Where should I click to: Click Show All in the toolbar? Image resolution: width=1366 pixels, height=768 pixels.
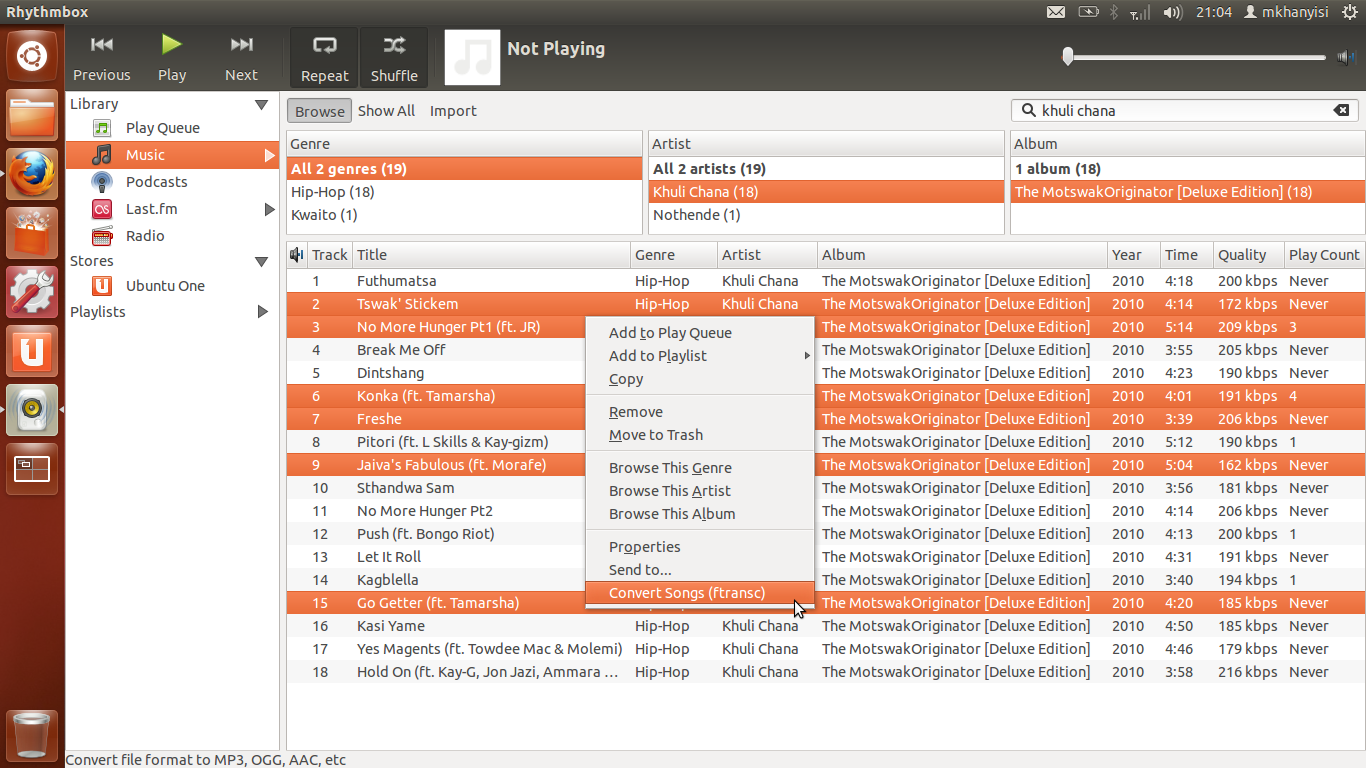[386, 111]
